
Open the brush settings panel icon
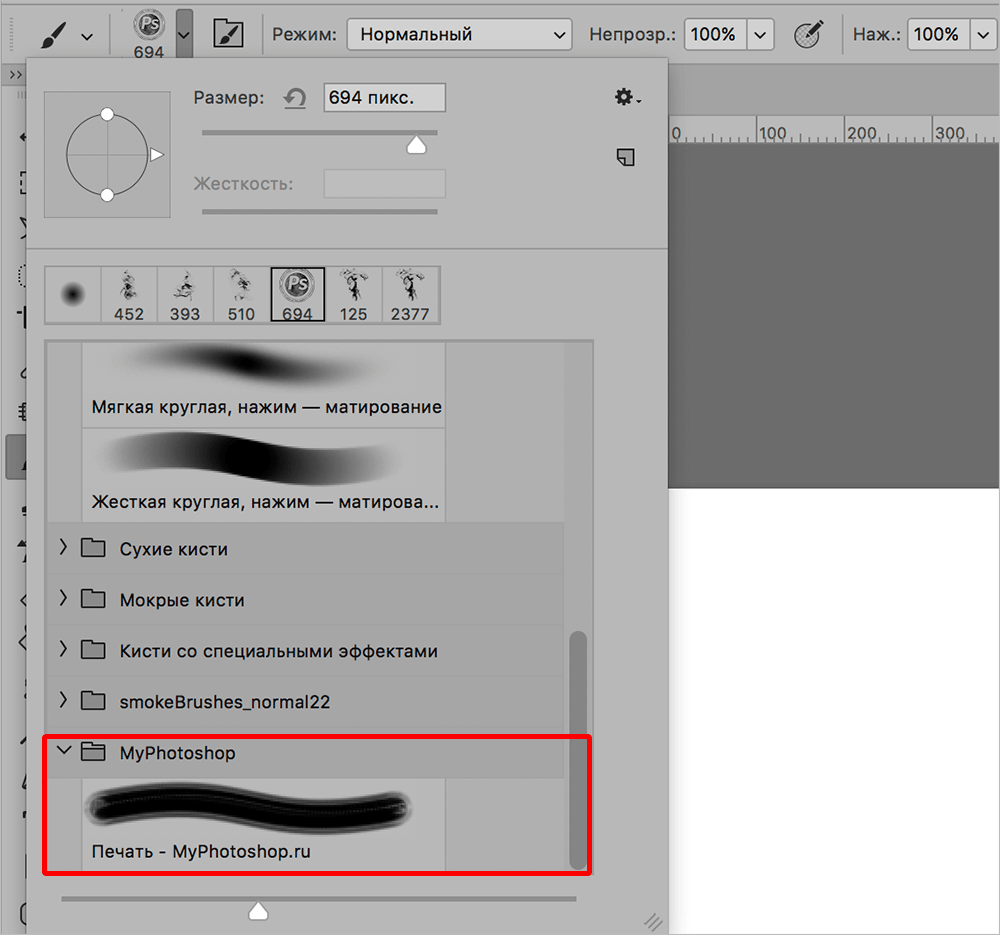point(229,34)
